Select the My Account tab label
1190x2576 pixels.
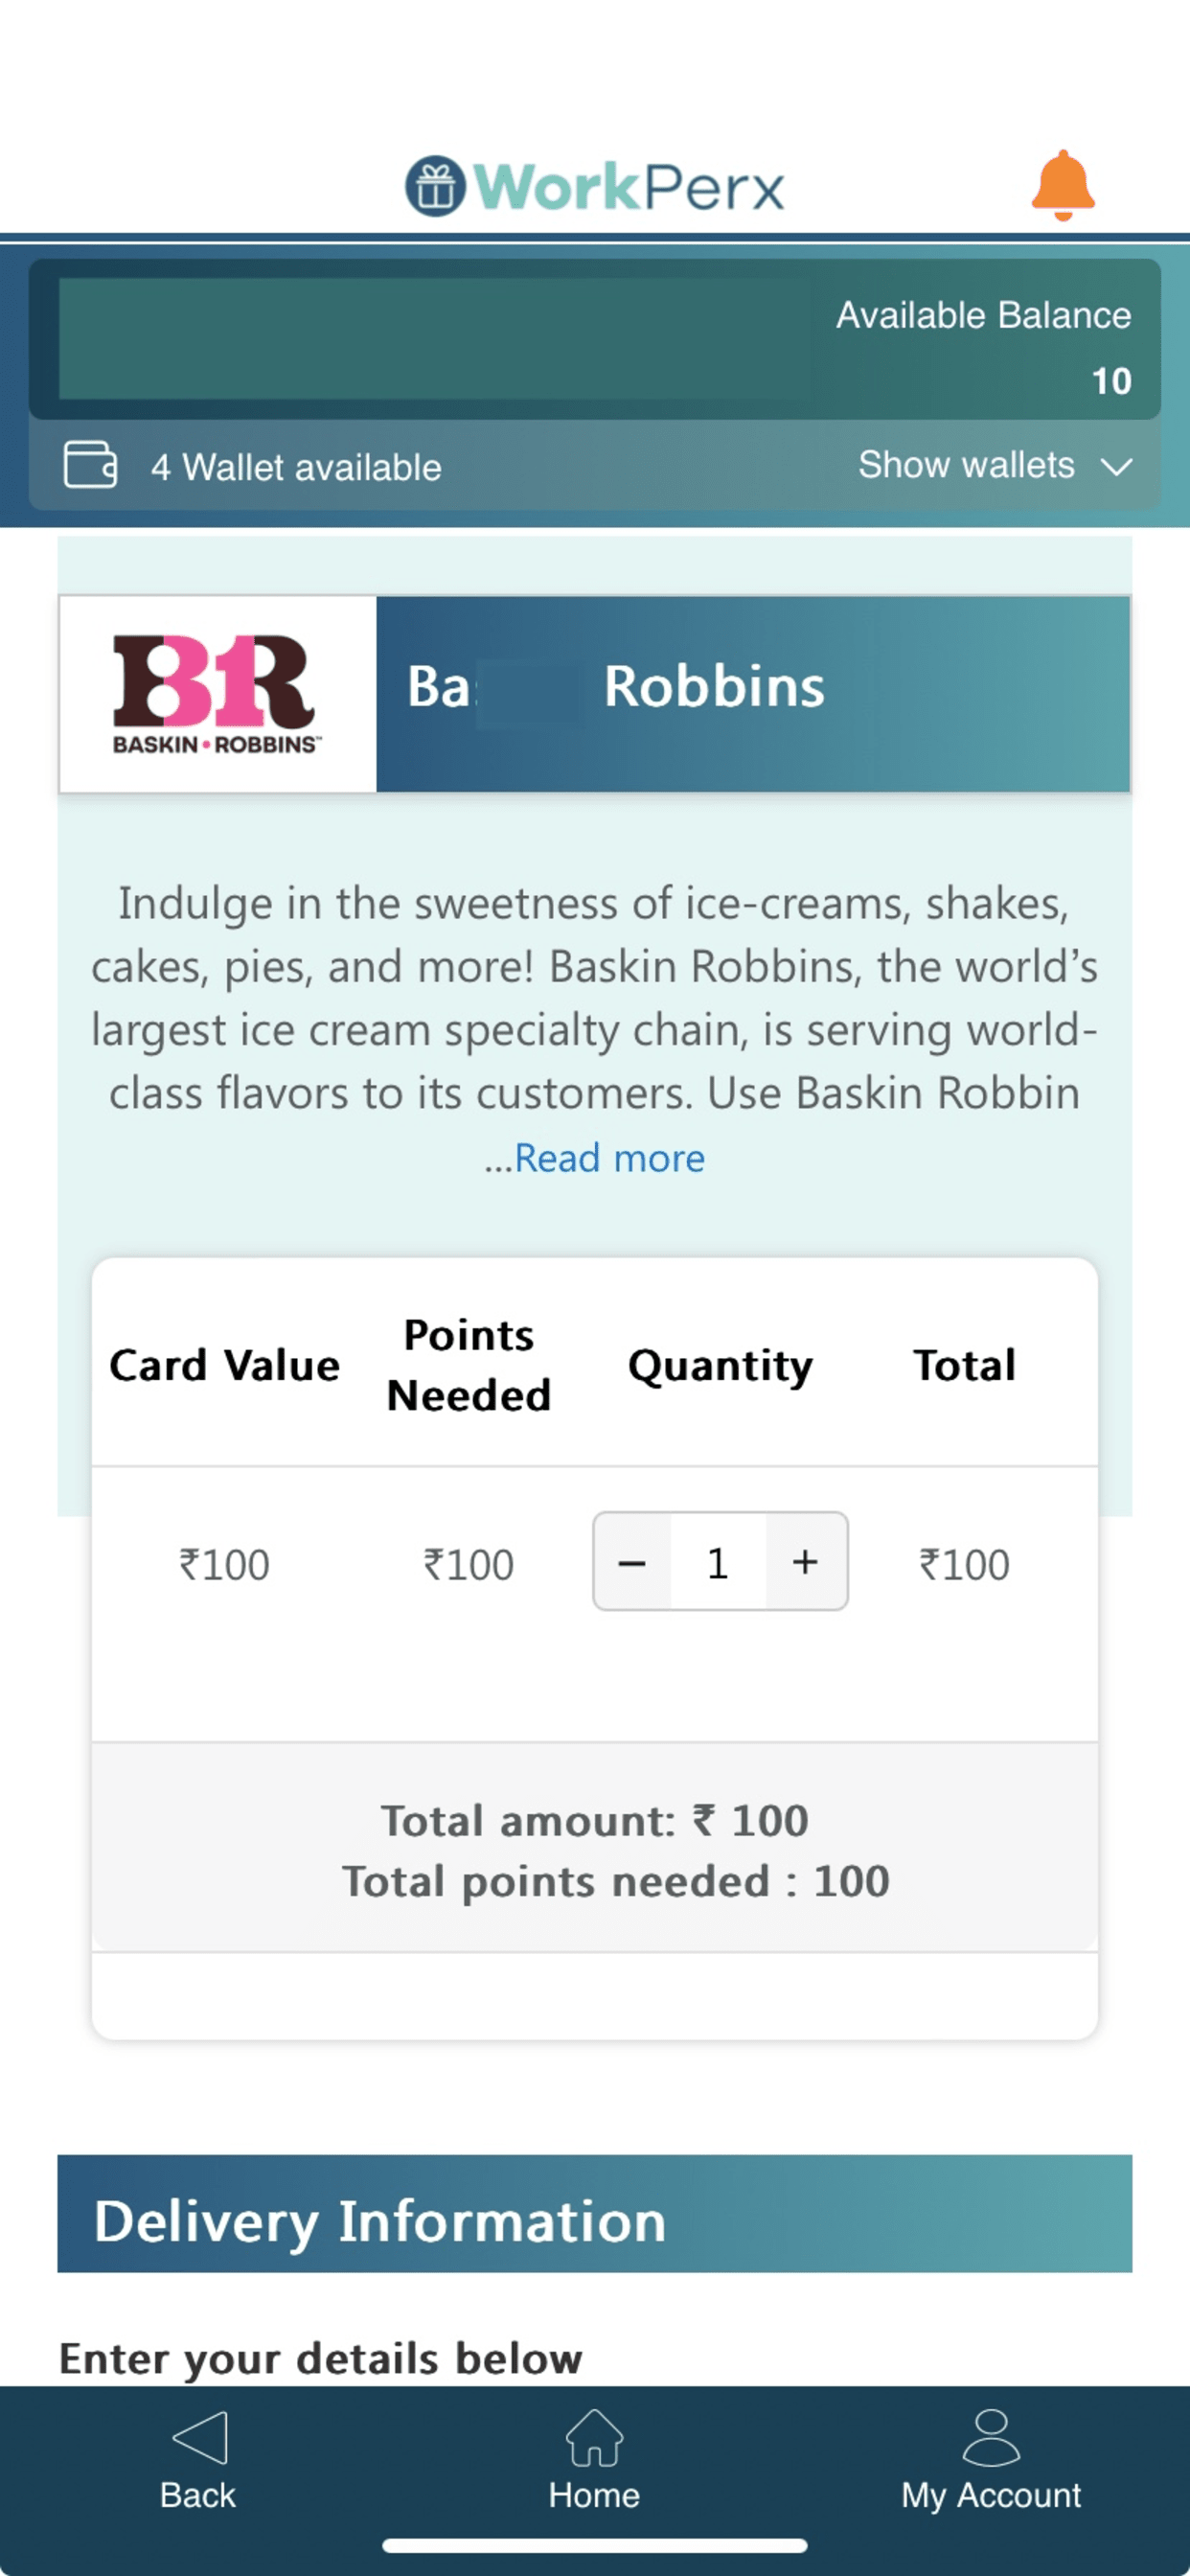pos(991,2496)
